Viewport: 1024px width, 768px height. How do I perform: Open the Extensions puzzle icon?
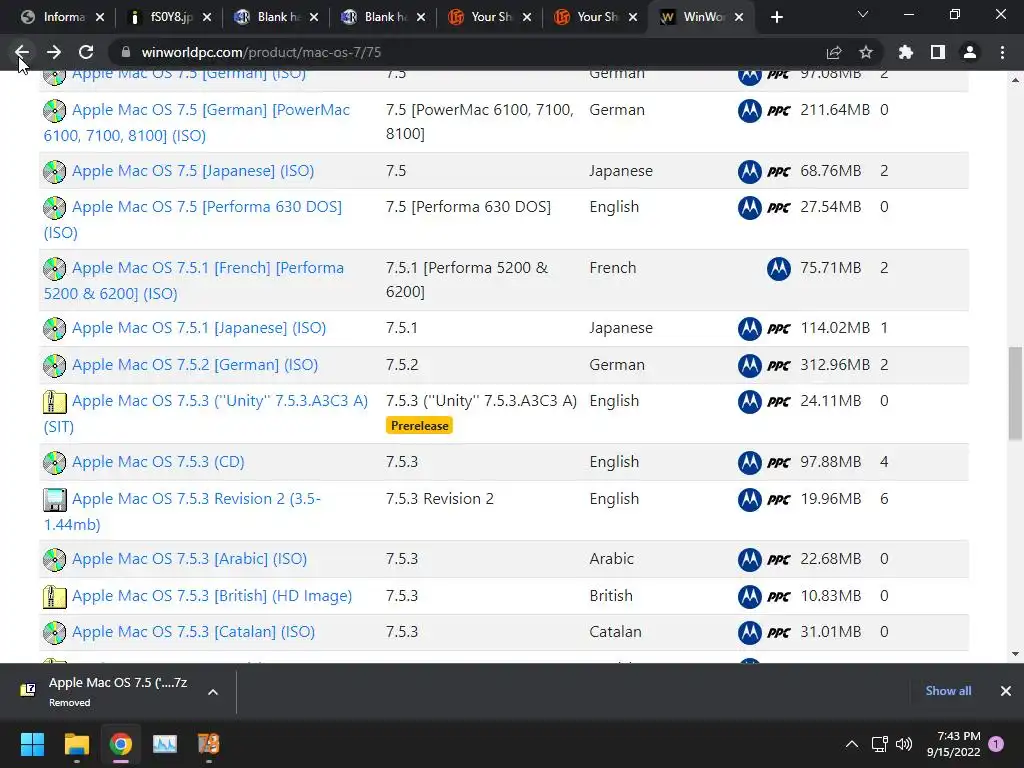(906, 52)
